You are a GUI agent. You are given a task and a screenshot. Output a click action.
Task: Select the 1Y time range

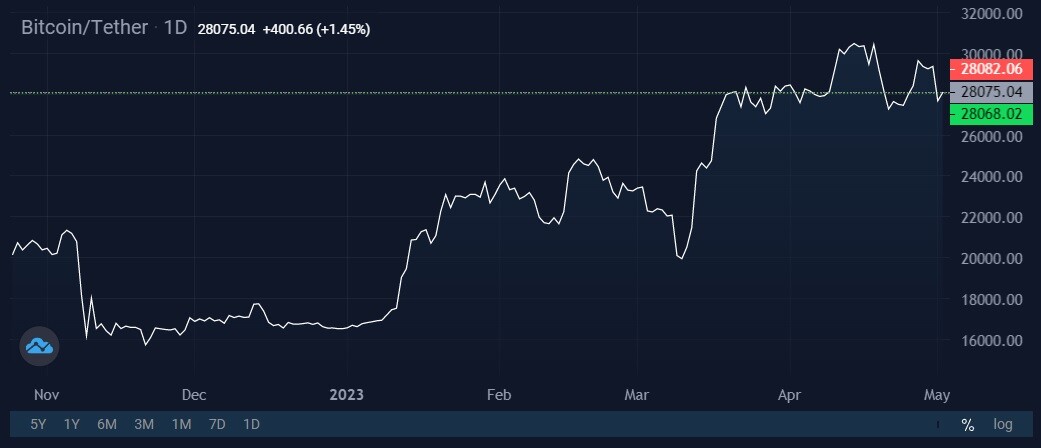[x=72, y=425]
